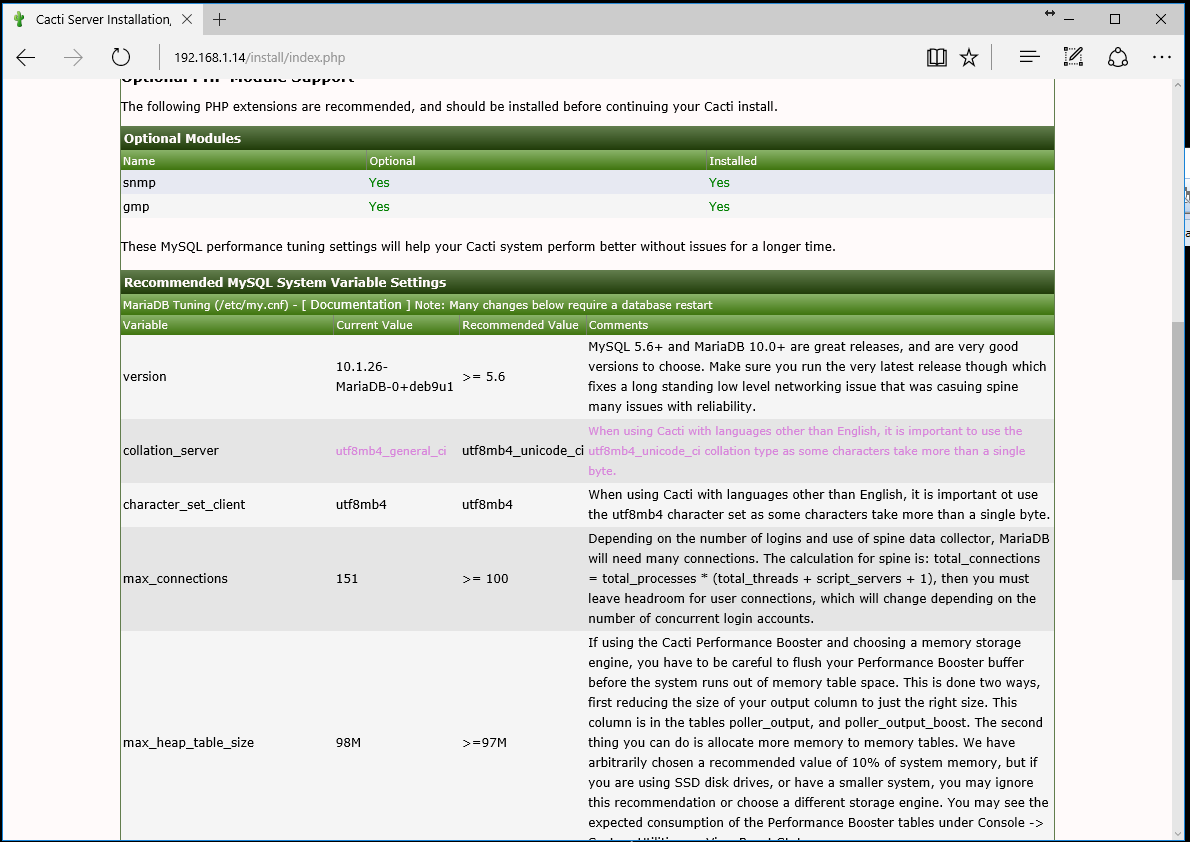Image resolution: width=1190 pixels, height=842 pixels.
Task: Click the browser Forward arrow
Action: coord(73,57)
